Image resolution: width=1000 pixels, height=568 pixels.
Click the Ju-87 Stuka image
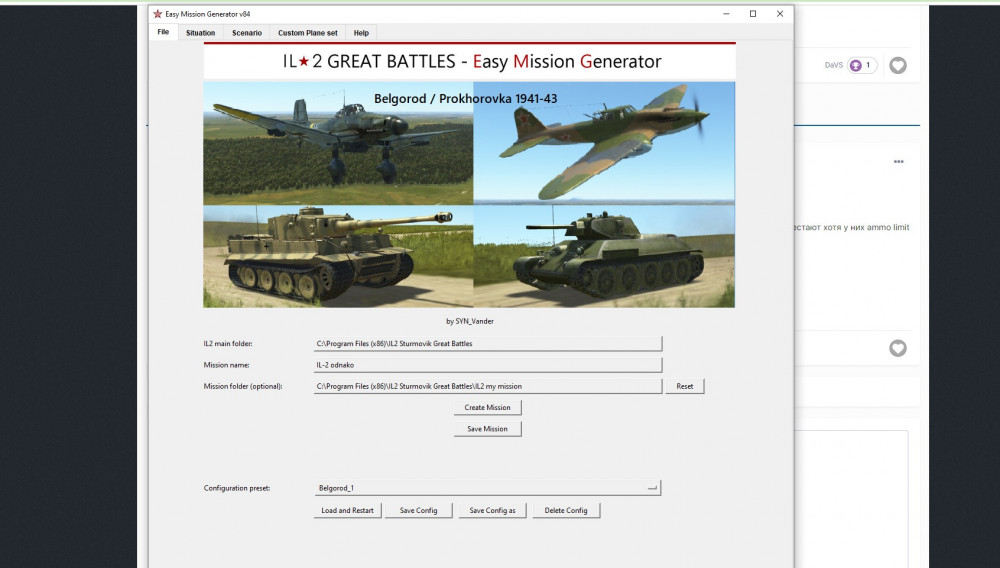338,143
